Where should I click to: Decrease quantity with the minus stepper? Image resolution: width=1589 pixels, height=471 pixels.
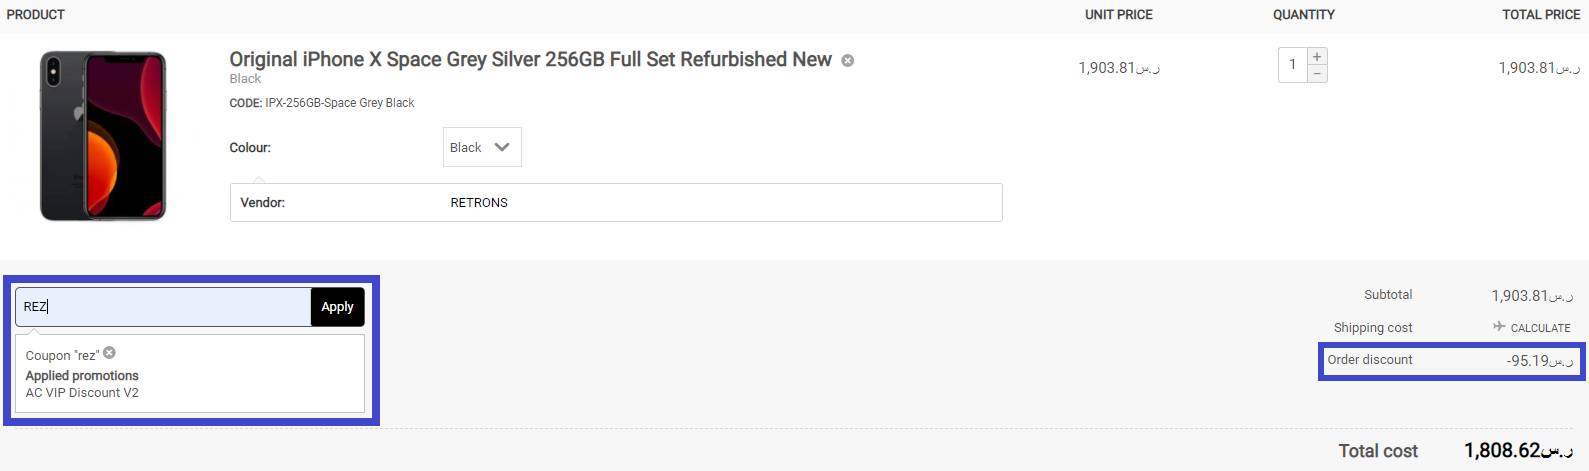[1317, 74]
